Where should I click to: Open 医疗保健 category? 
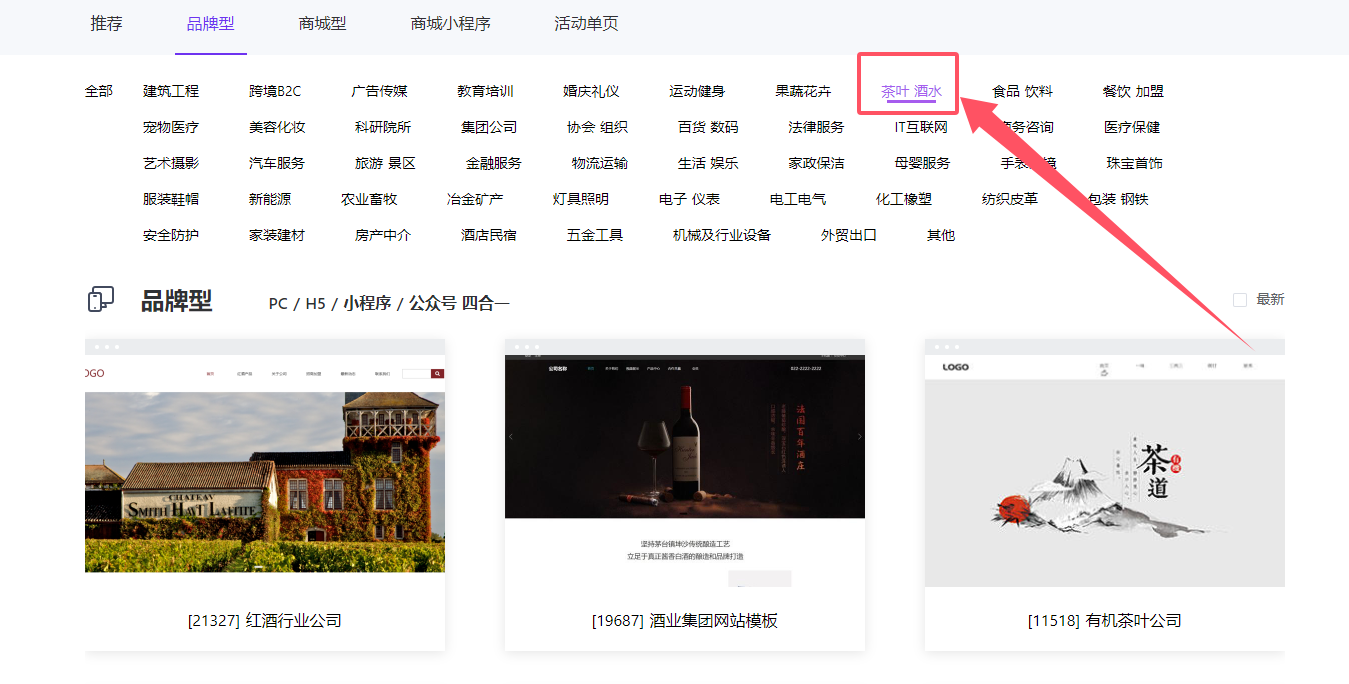click(x=1132, y=127)
